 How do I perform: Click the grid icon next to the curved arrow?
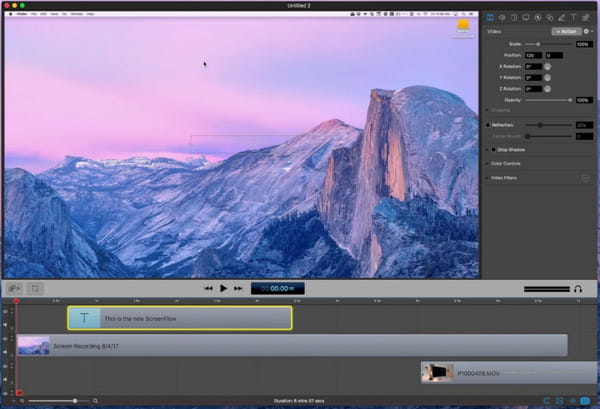[x=559, y=401]
